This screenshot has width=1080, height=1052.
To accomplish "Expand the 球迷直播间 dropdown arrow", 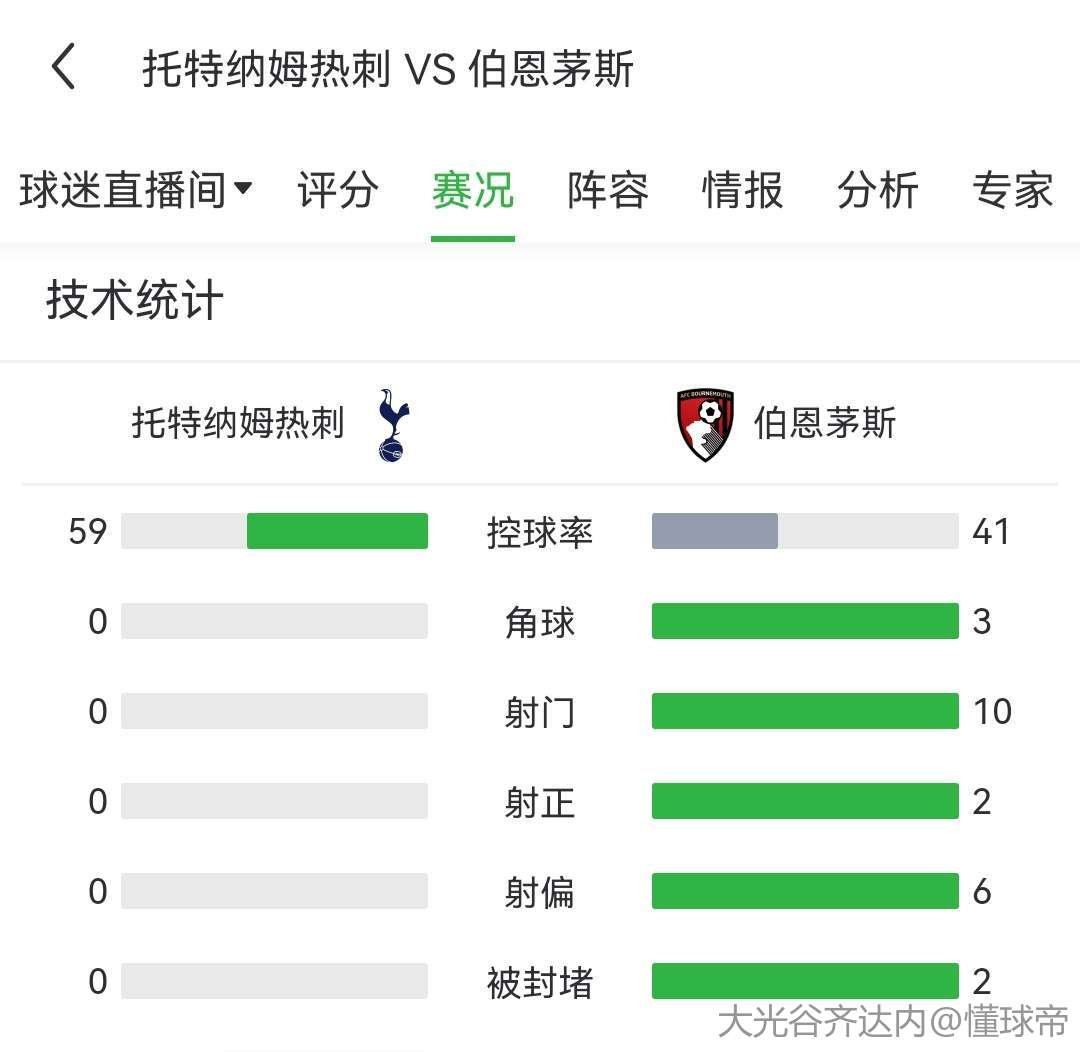I will (x=243, y=187).
